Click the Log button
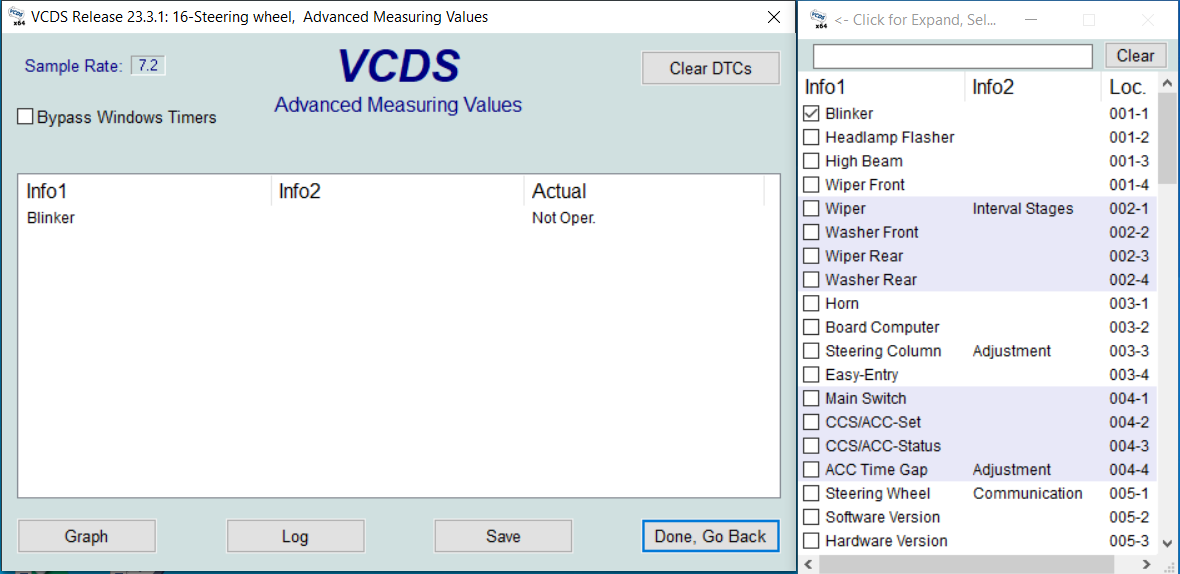The height and width of the screenshot is (574, 1180). [x=295, y=537]
